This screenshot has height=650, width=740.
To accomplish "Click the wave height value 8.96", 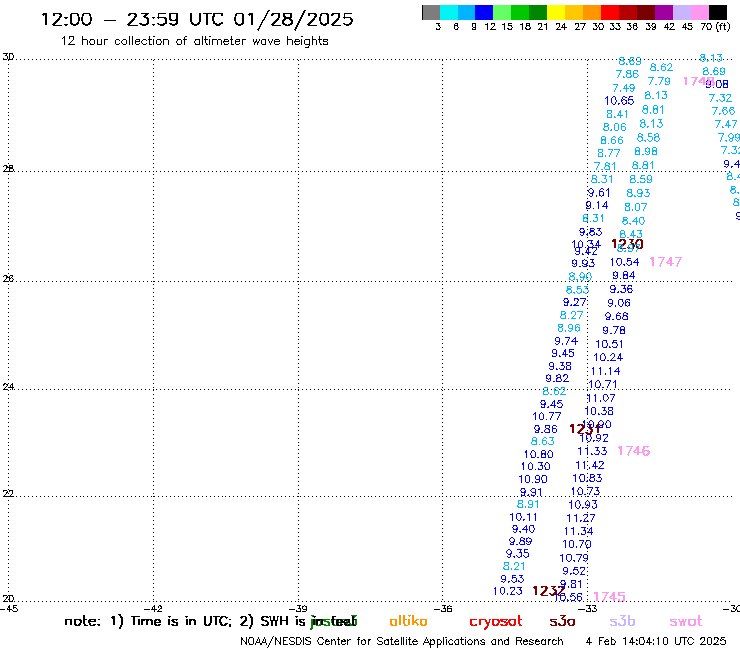I will tap(569, 328).
